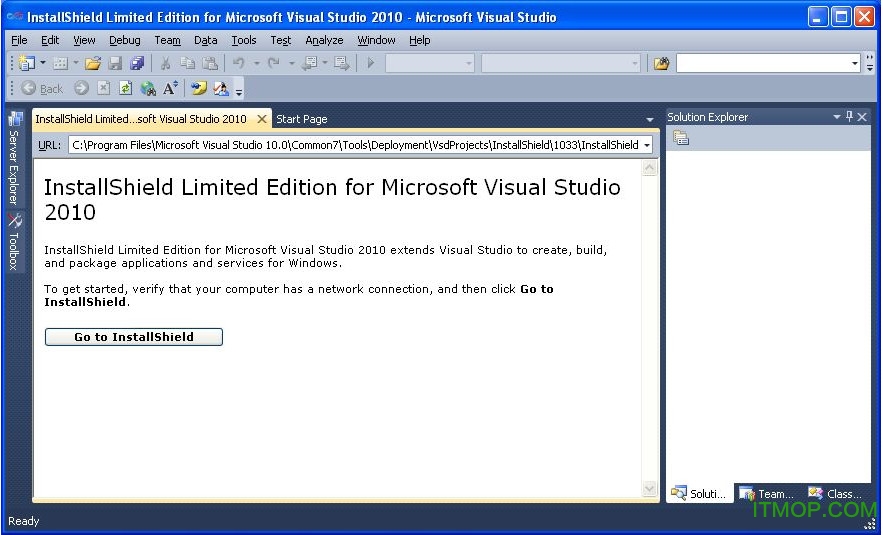
Task: Click the Go to InstallShield button
Action: pyautogui.click(x=134, y=337)
